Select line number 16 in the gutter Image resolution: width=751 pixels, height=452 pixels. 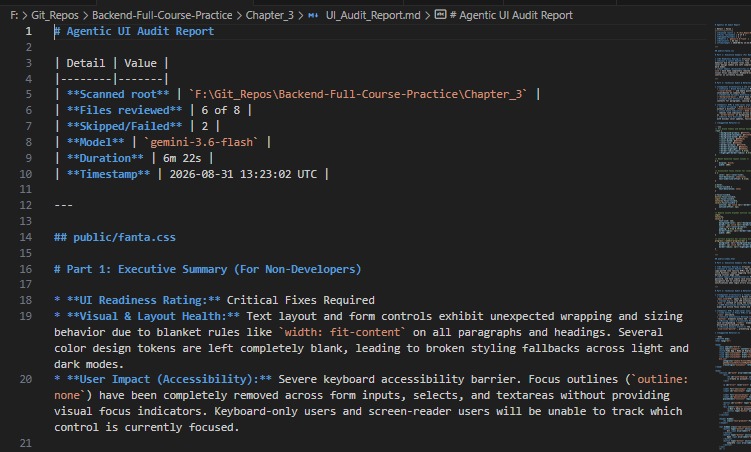tap(26, 269)
